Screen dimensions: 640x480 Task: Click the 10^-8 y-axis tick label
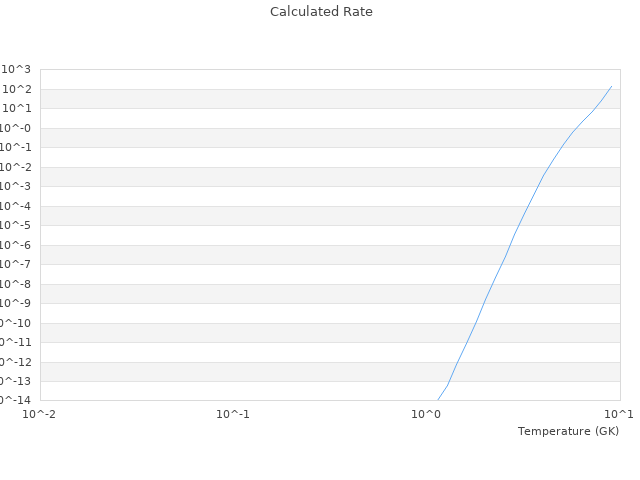point(16,284)
